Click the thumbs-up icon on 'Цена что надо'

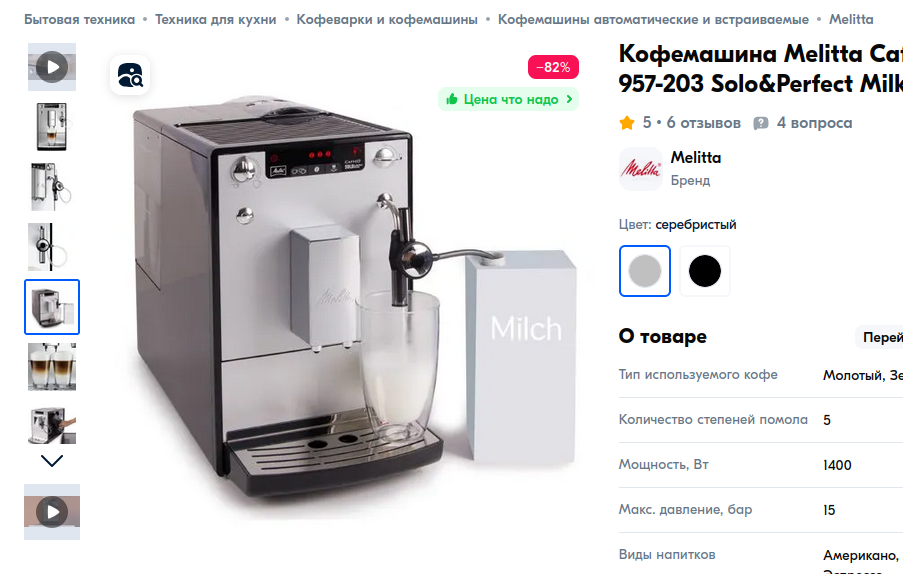pyautogui.click(x=452, y=99)
